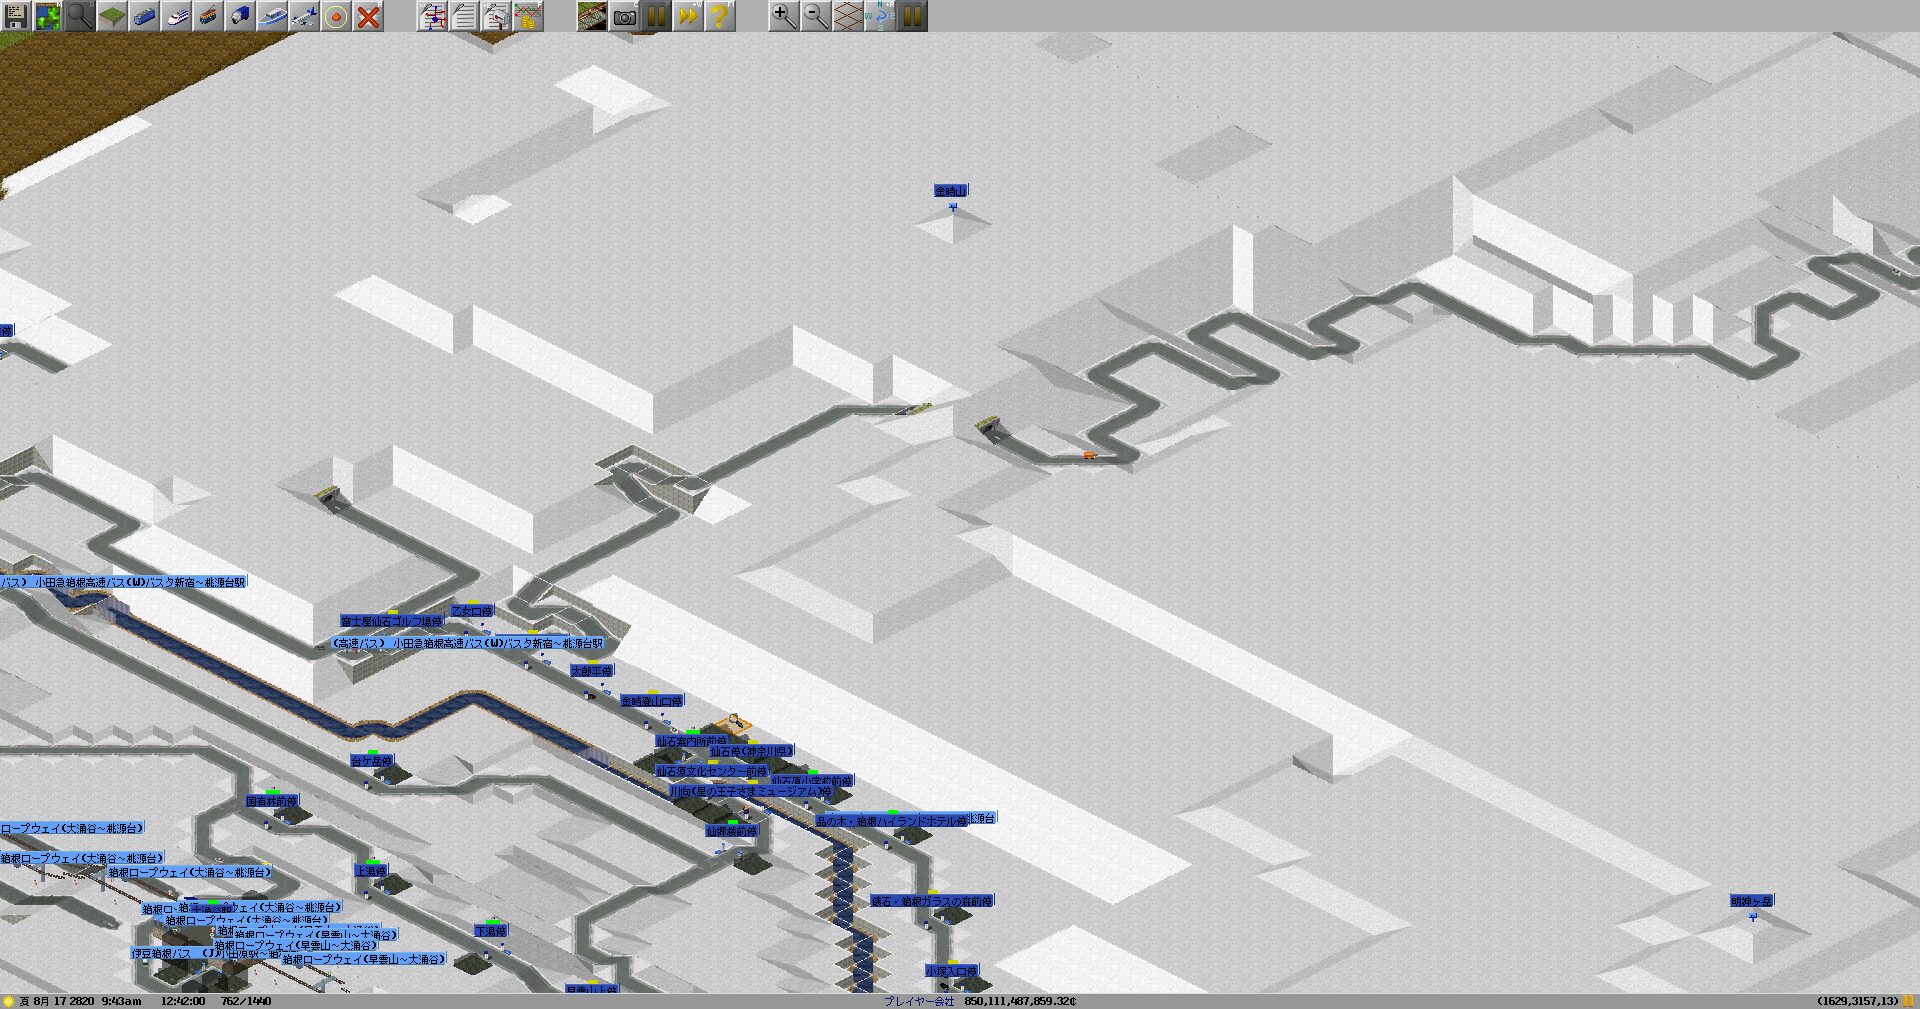Open the tram construction tools
The height and width of the screenshot is (1009, 1920).
(x=208, y=16)
